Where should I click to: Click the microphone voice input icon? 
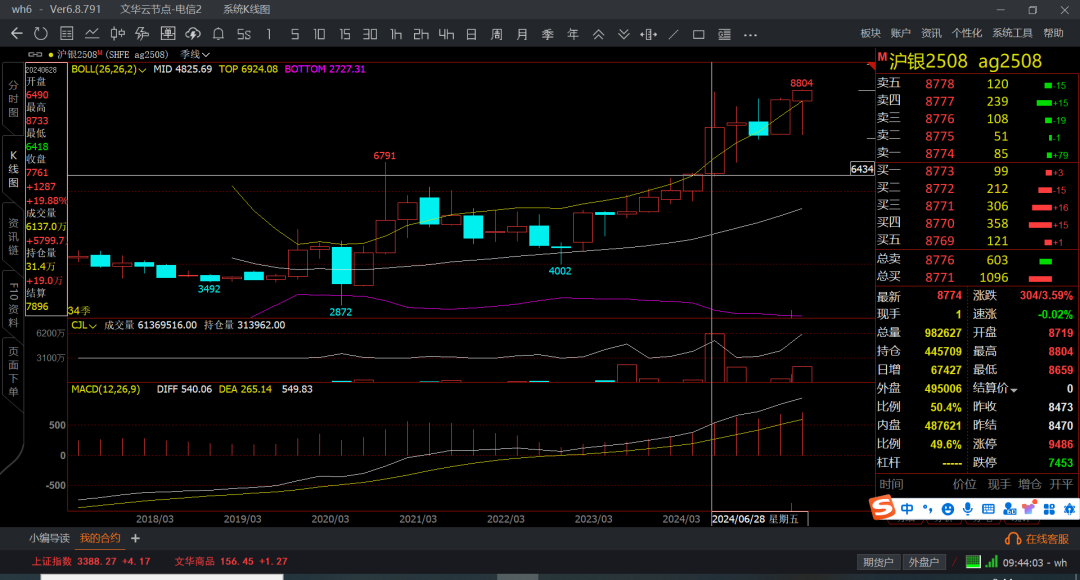pyautogui.click(x=968, y=509)
